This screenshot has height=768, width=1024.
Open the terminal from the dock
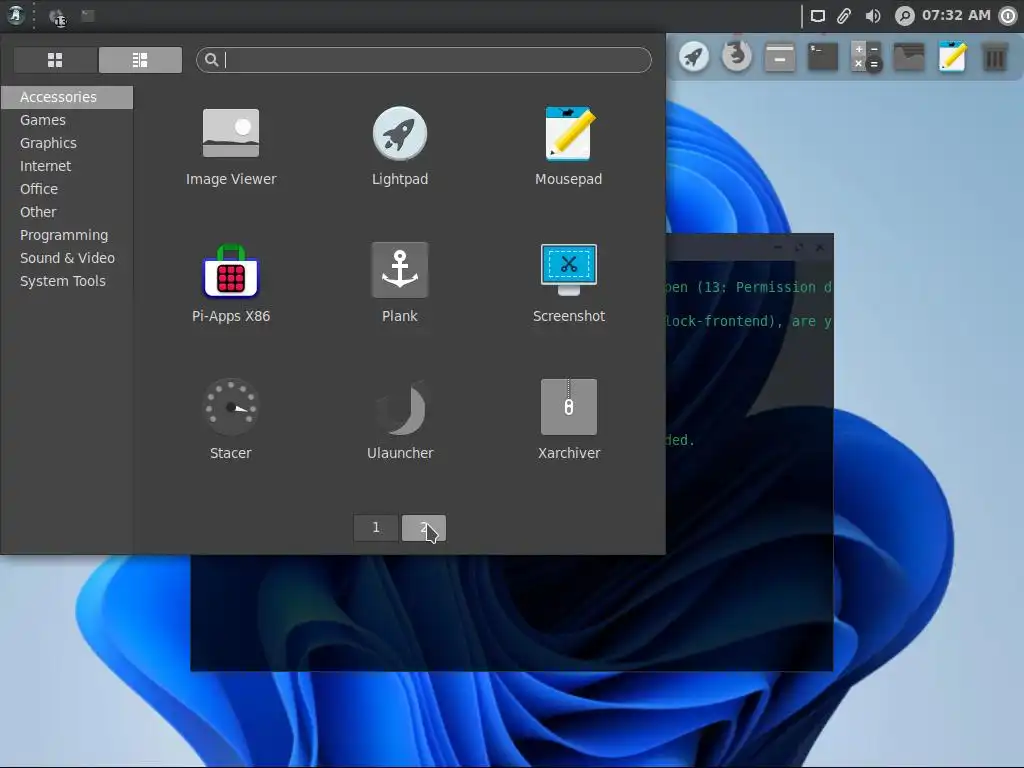(x=823, y=57)
